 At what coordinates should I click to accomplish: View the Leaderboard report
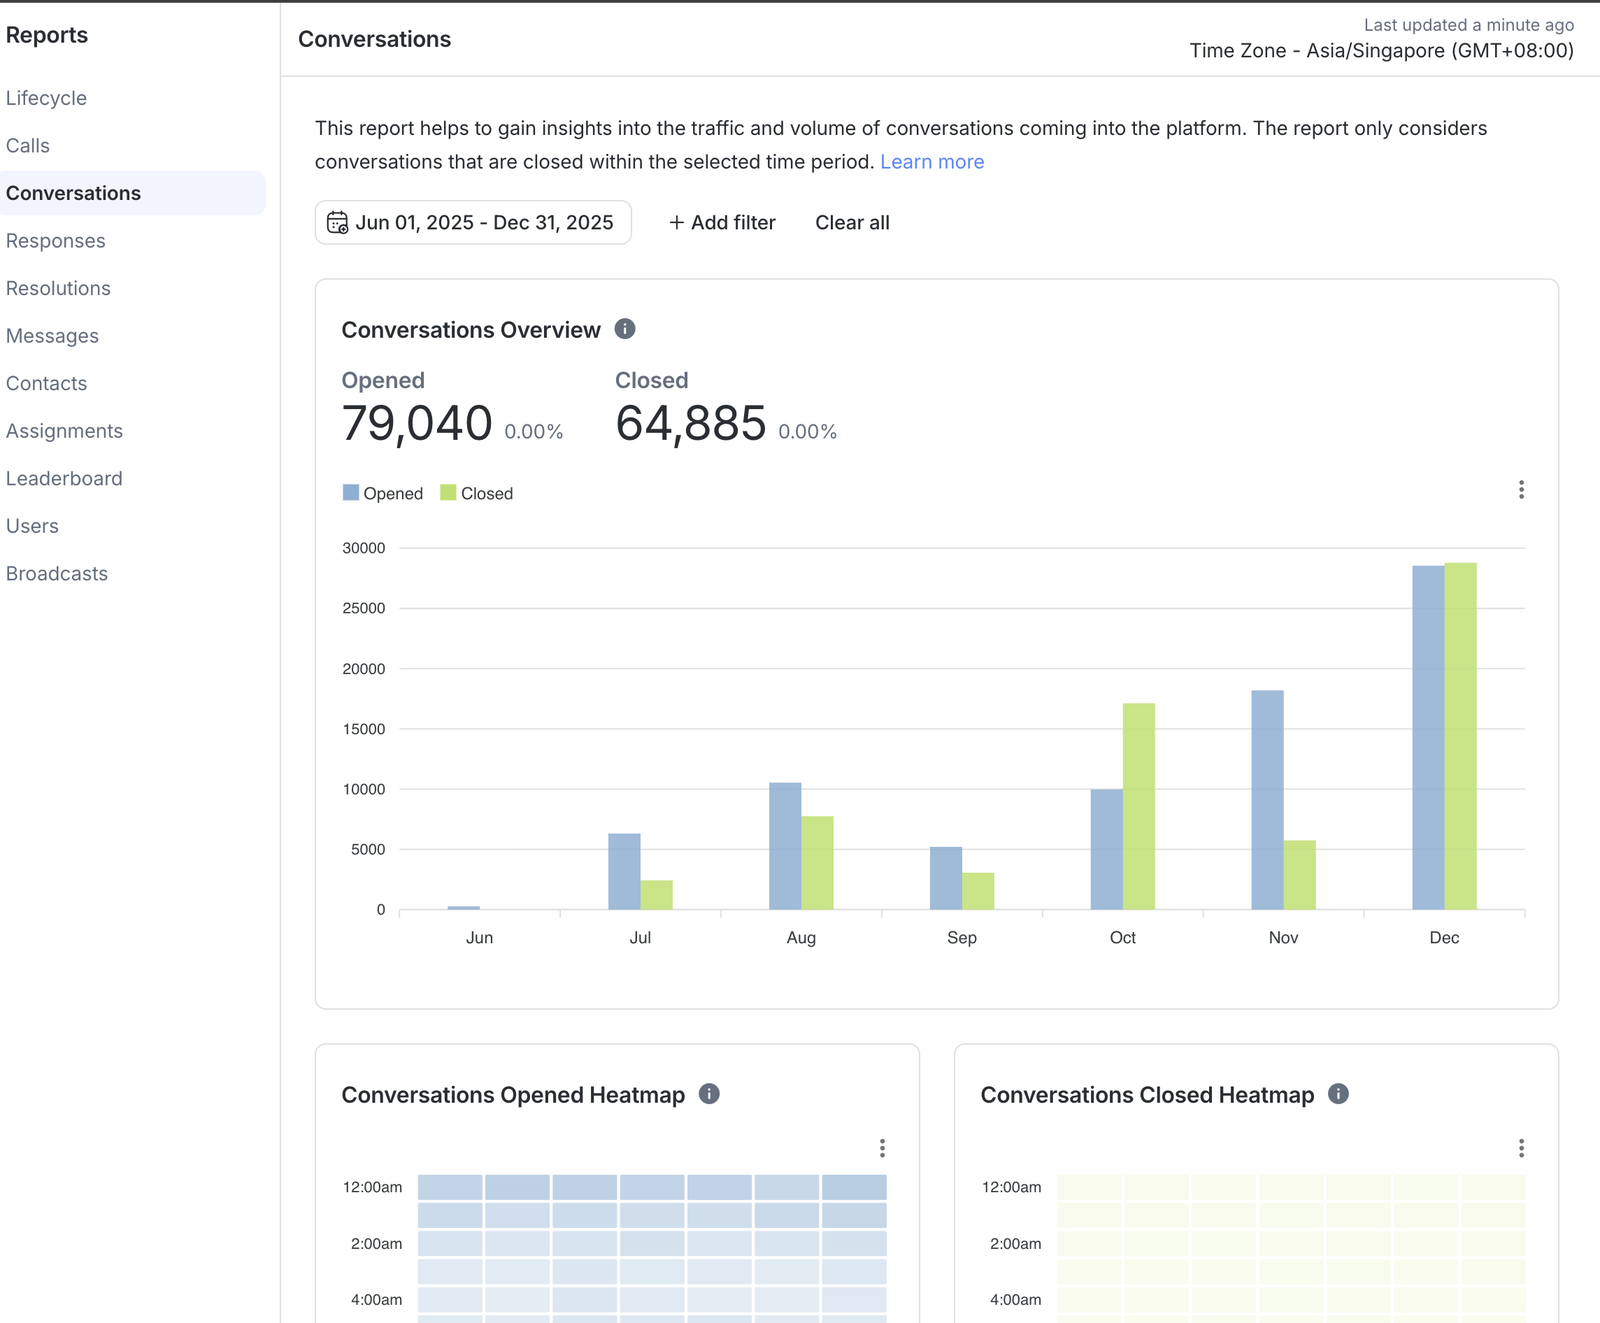coord(64,478)
